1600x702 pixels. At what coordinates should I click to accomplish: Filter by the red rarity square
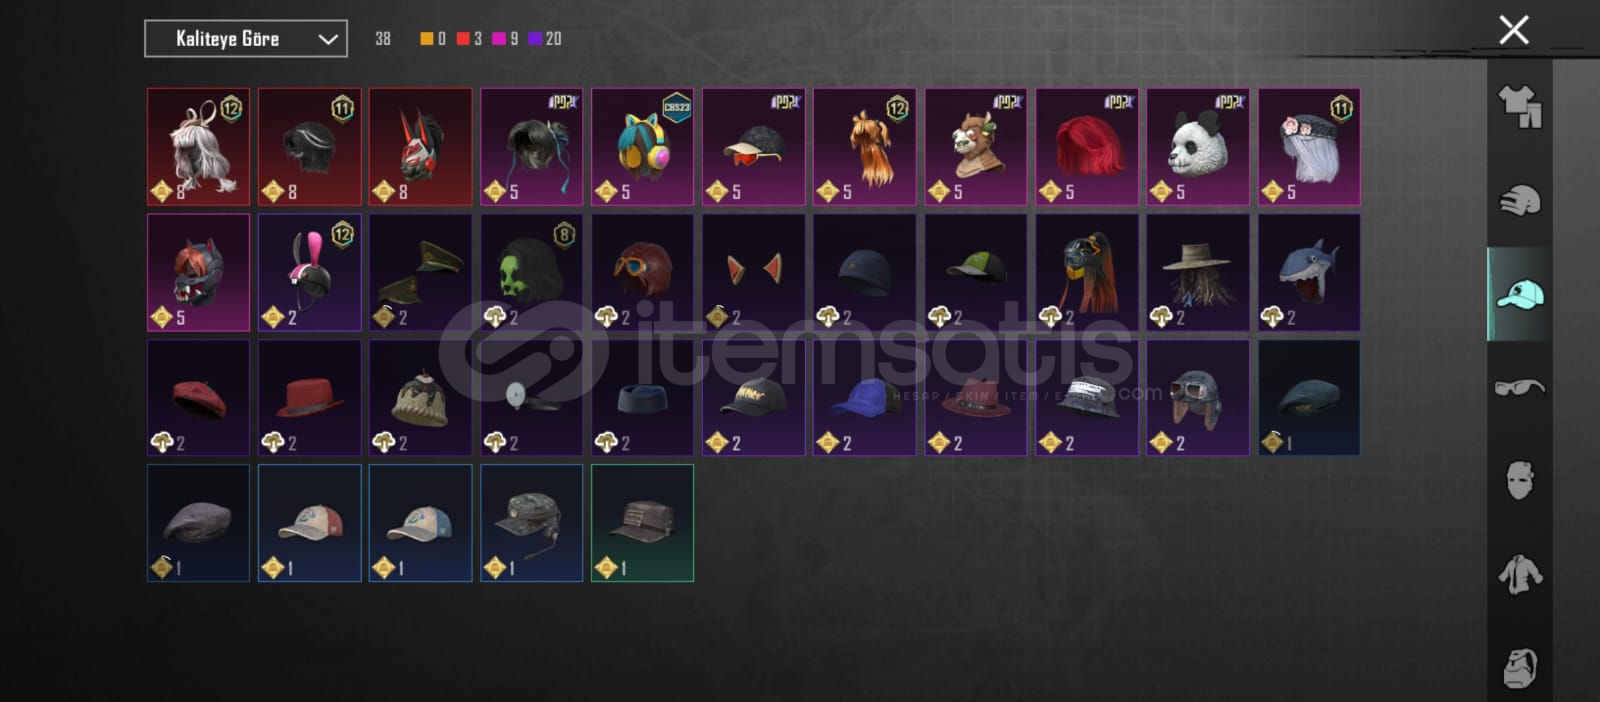coord(463,38)
